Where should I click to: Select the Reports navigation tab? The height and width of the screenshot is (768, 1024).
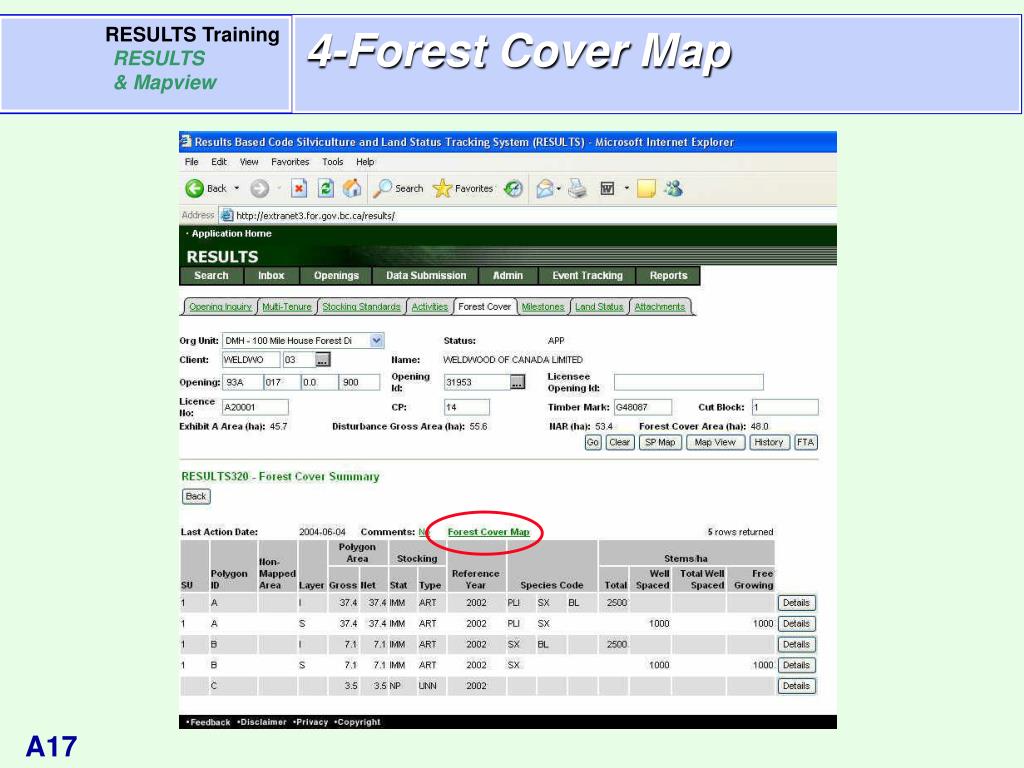668,276
